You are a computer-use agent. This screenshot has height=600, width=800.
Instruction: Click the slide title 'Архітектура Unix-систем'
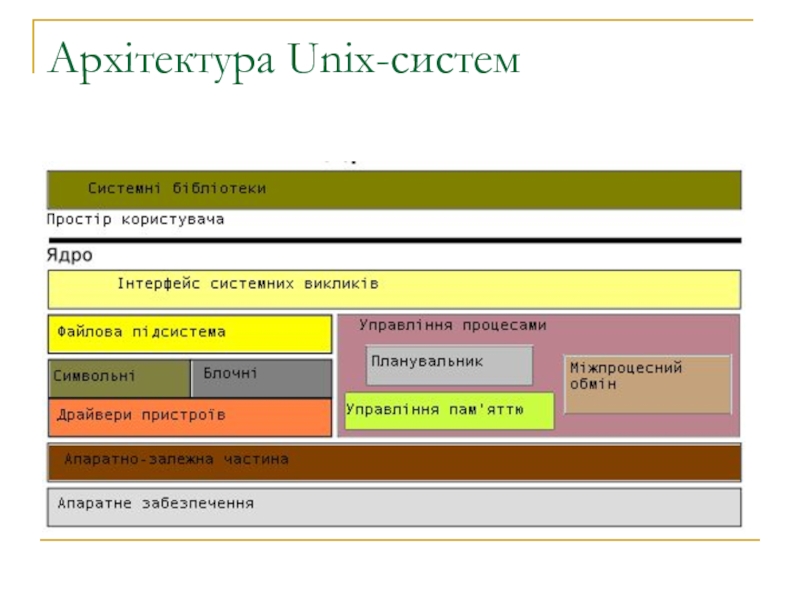pyautogui.click(x=284, y=60)
